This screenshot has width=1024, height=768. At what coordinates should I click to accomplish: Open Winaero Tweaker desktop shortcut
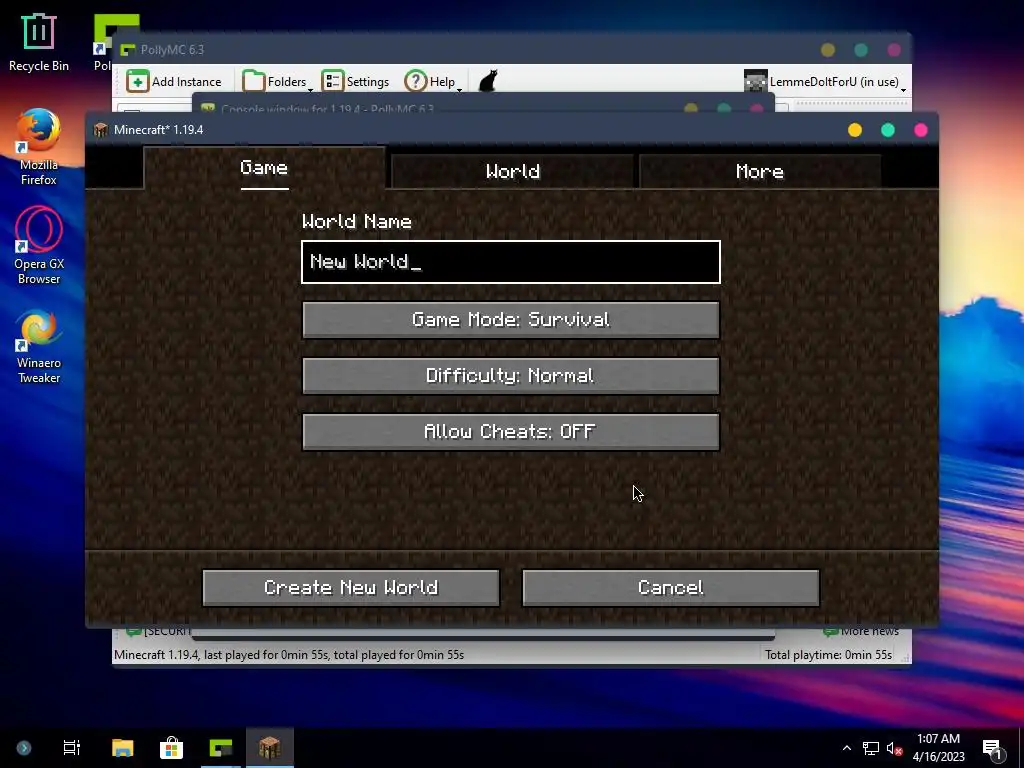(39, 346)
